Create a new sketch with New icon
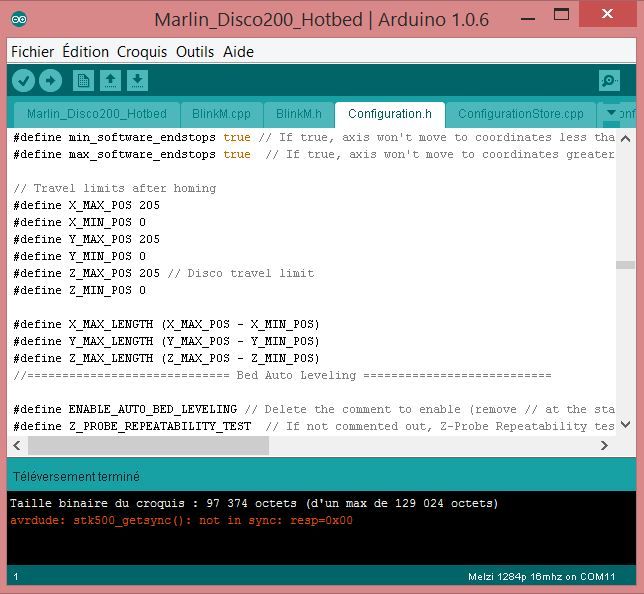Viewport: 644px width, 594px height. (83, 81)
